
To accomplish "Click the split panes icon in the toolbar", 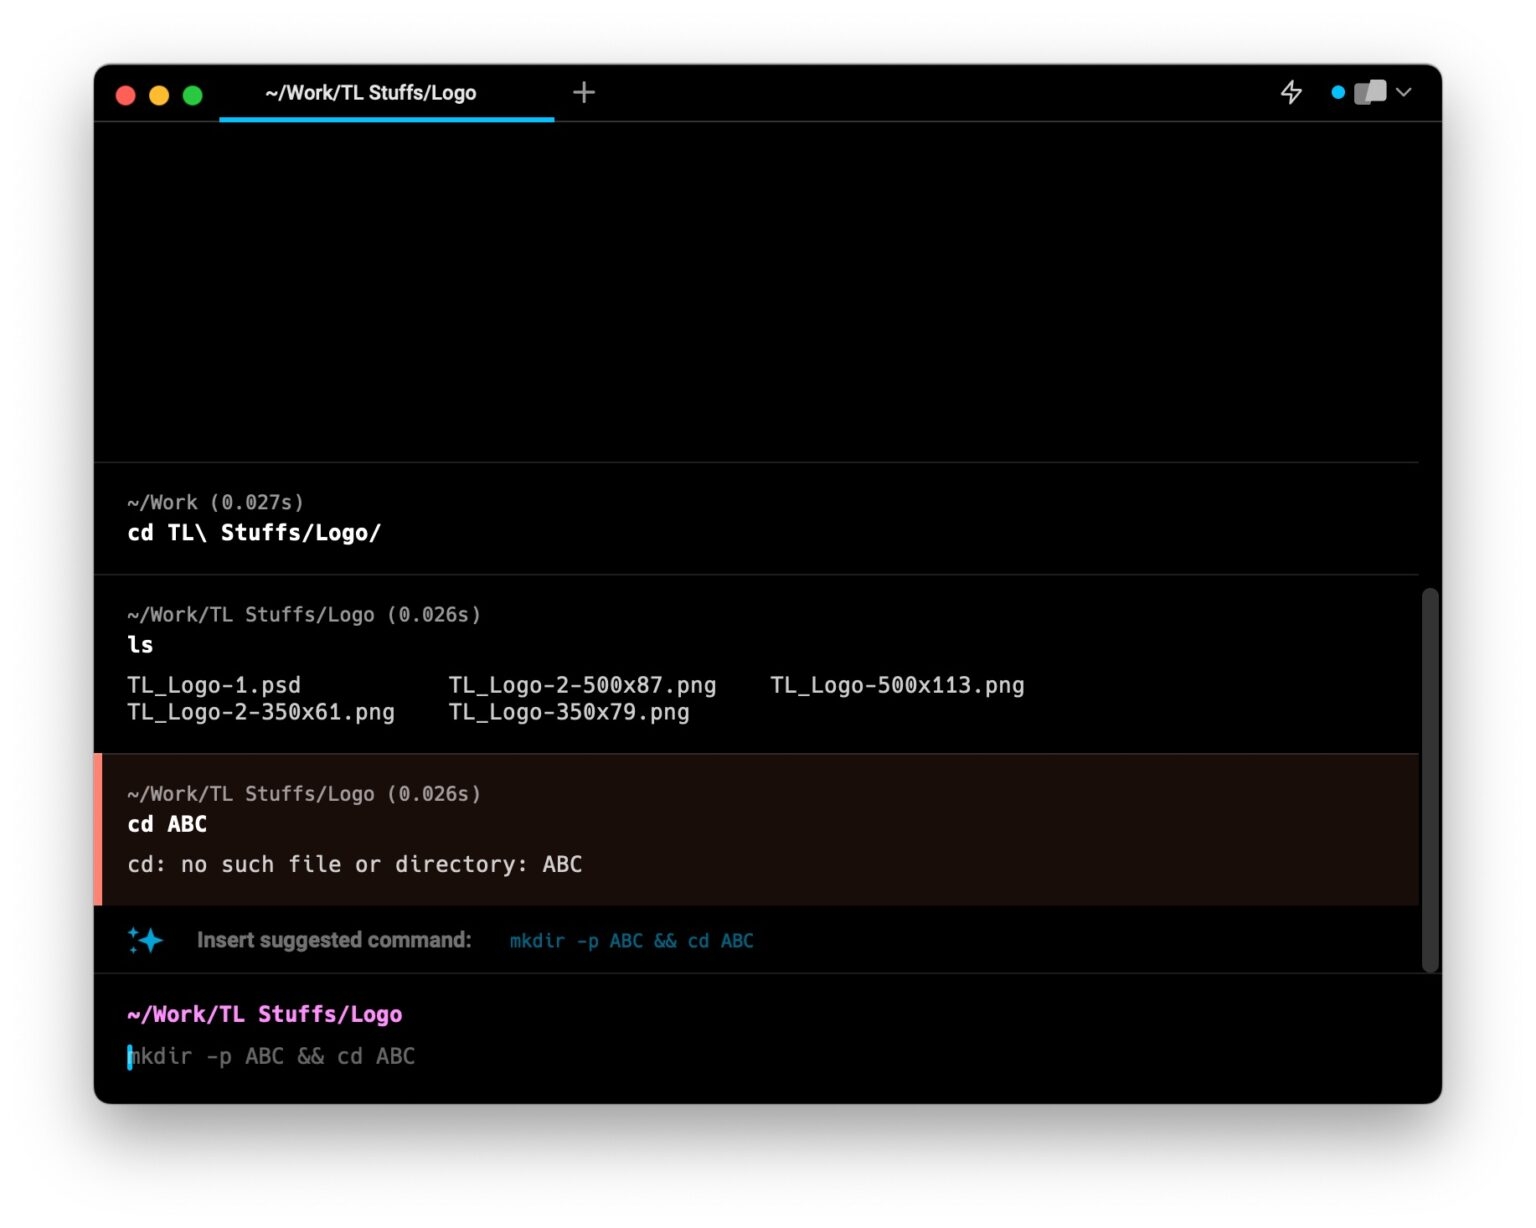I will click(x=1369, y=92).
